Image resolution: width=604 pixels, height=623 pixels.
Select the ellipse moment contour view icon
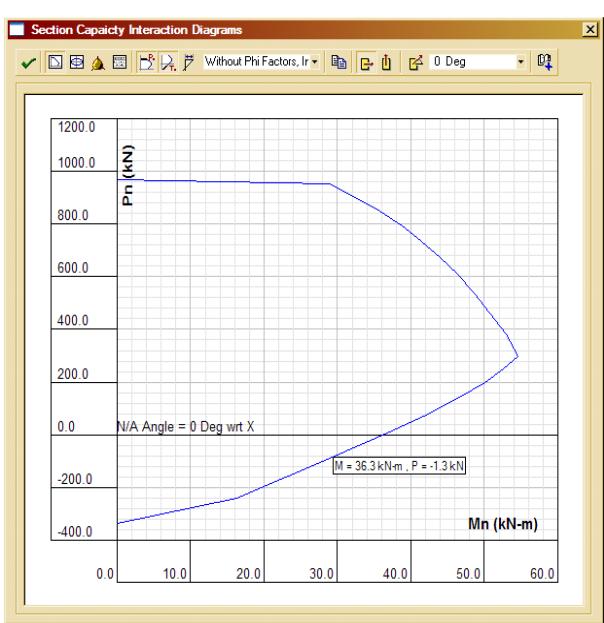click(77, 62)
